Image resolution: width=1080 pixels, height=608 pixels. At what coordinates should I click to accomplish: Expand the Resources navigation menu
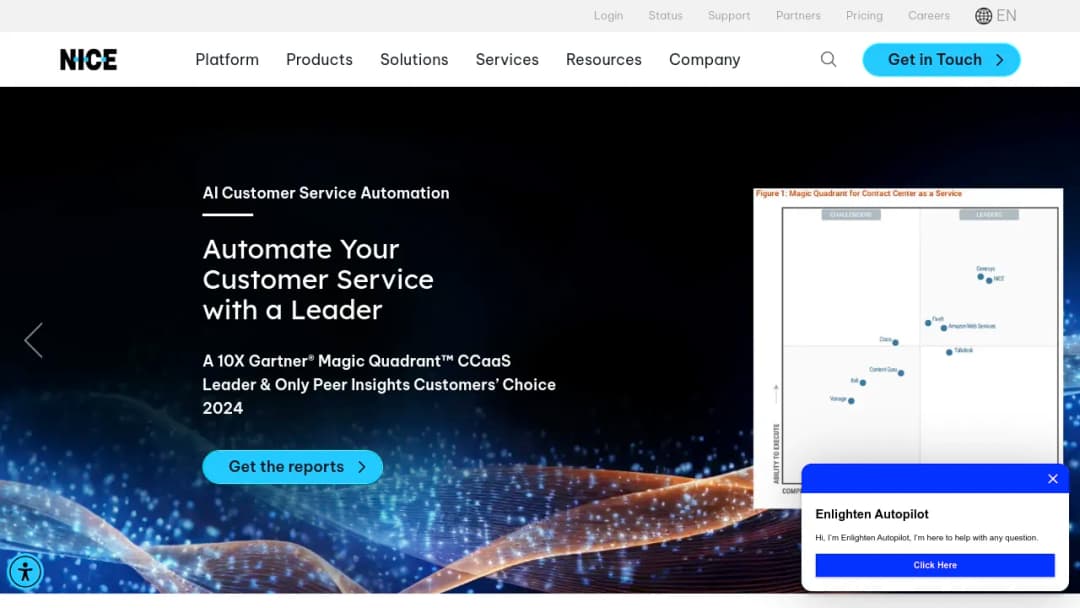603,59
